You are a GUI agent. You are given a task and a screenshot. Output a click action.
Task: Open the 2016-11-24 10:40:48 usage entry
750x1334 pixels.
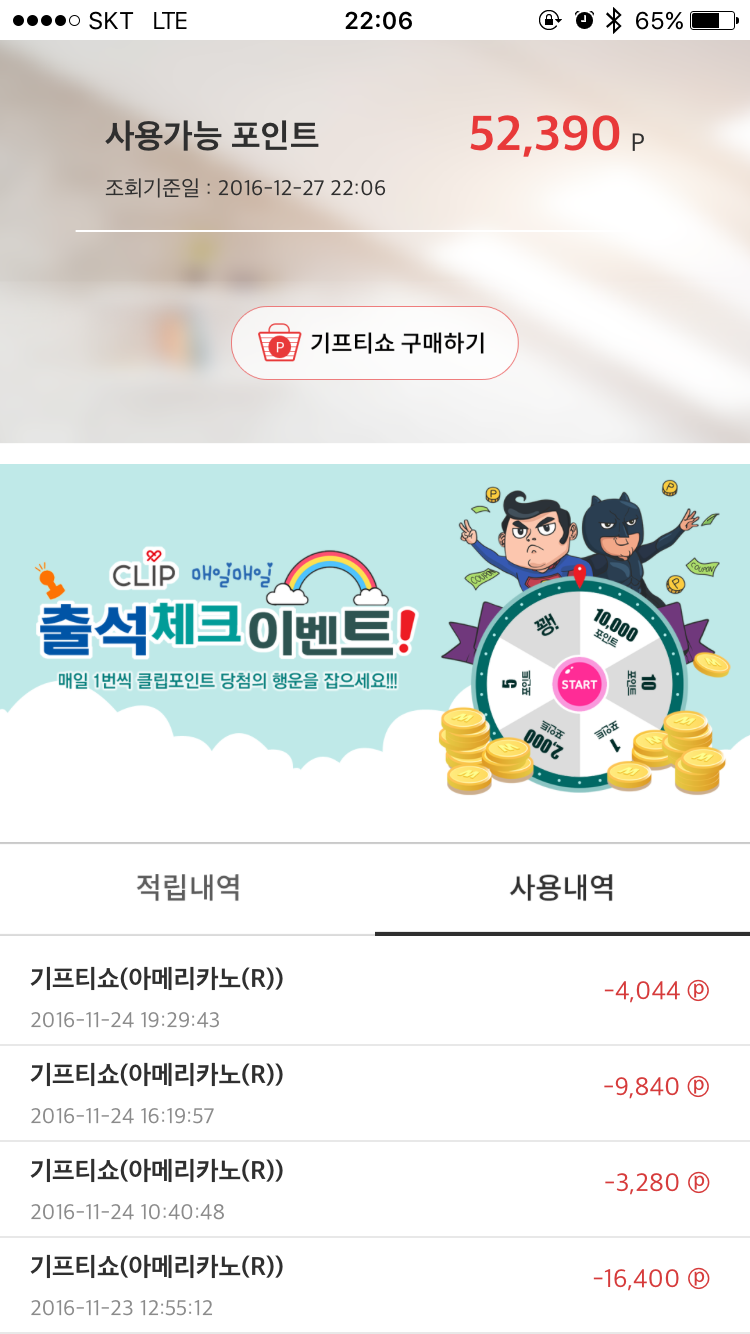[375, 1189]
